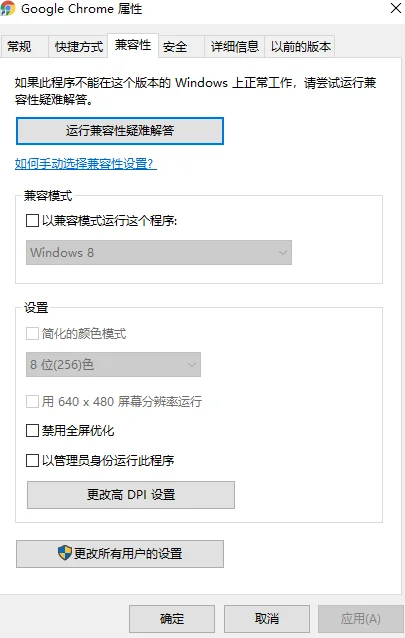Viewport: 405px width, 638px height.
Task: Expand the 8 位(256)色 color dropdown
Action: coord(113,365)
